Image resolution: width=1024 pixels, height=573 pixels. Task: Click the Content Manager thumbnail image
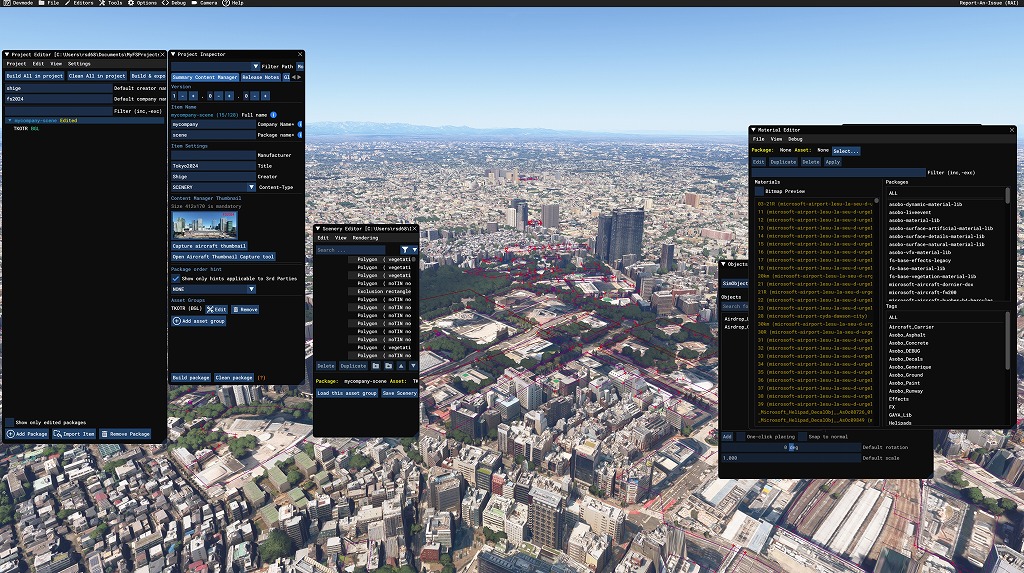(x=204, y=225)
